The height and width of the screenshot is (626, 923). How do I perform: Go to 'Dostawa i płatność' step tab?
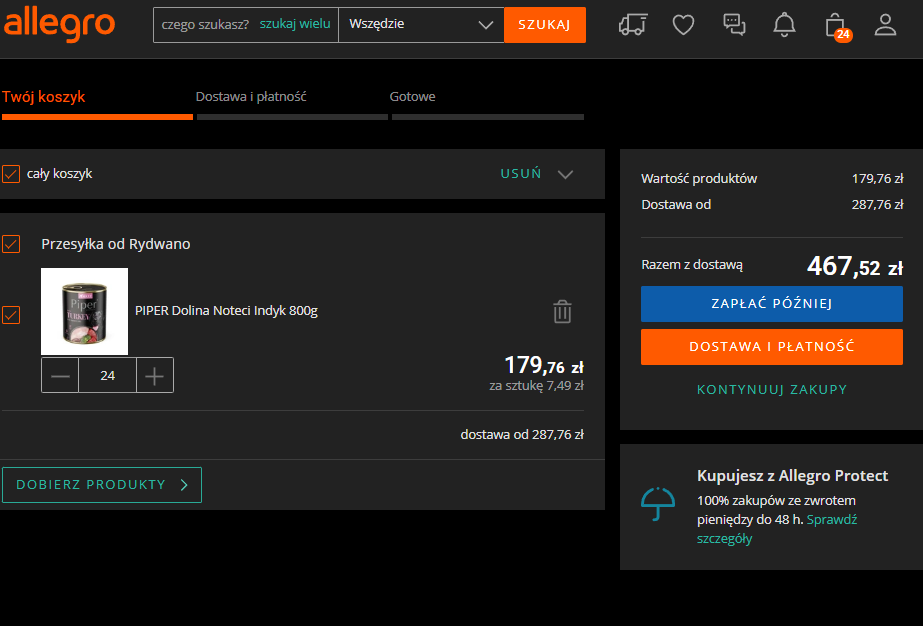click(x=251, y=97)
